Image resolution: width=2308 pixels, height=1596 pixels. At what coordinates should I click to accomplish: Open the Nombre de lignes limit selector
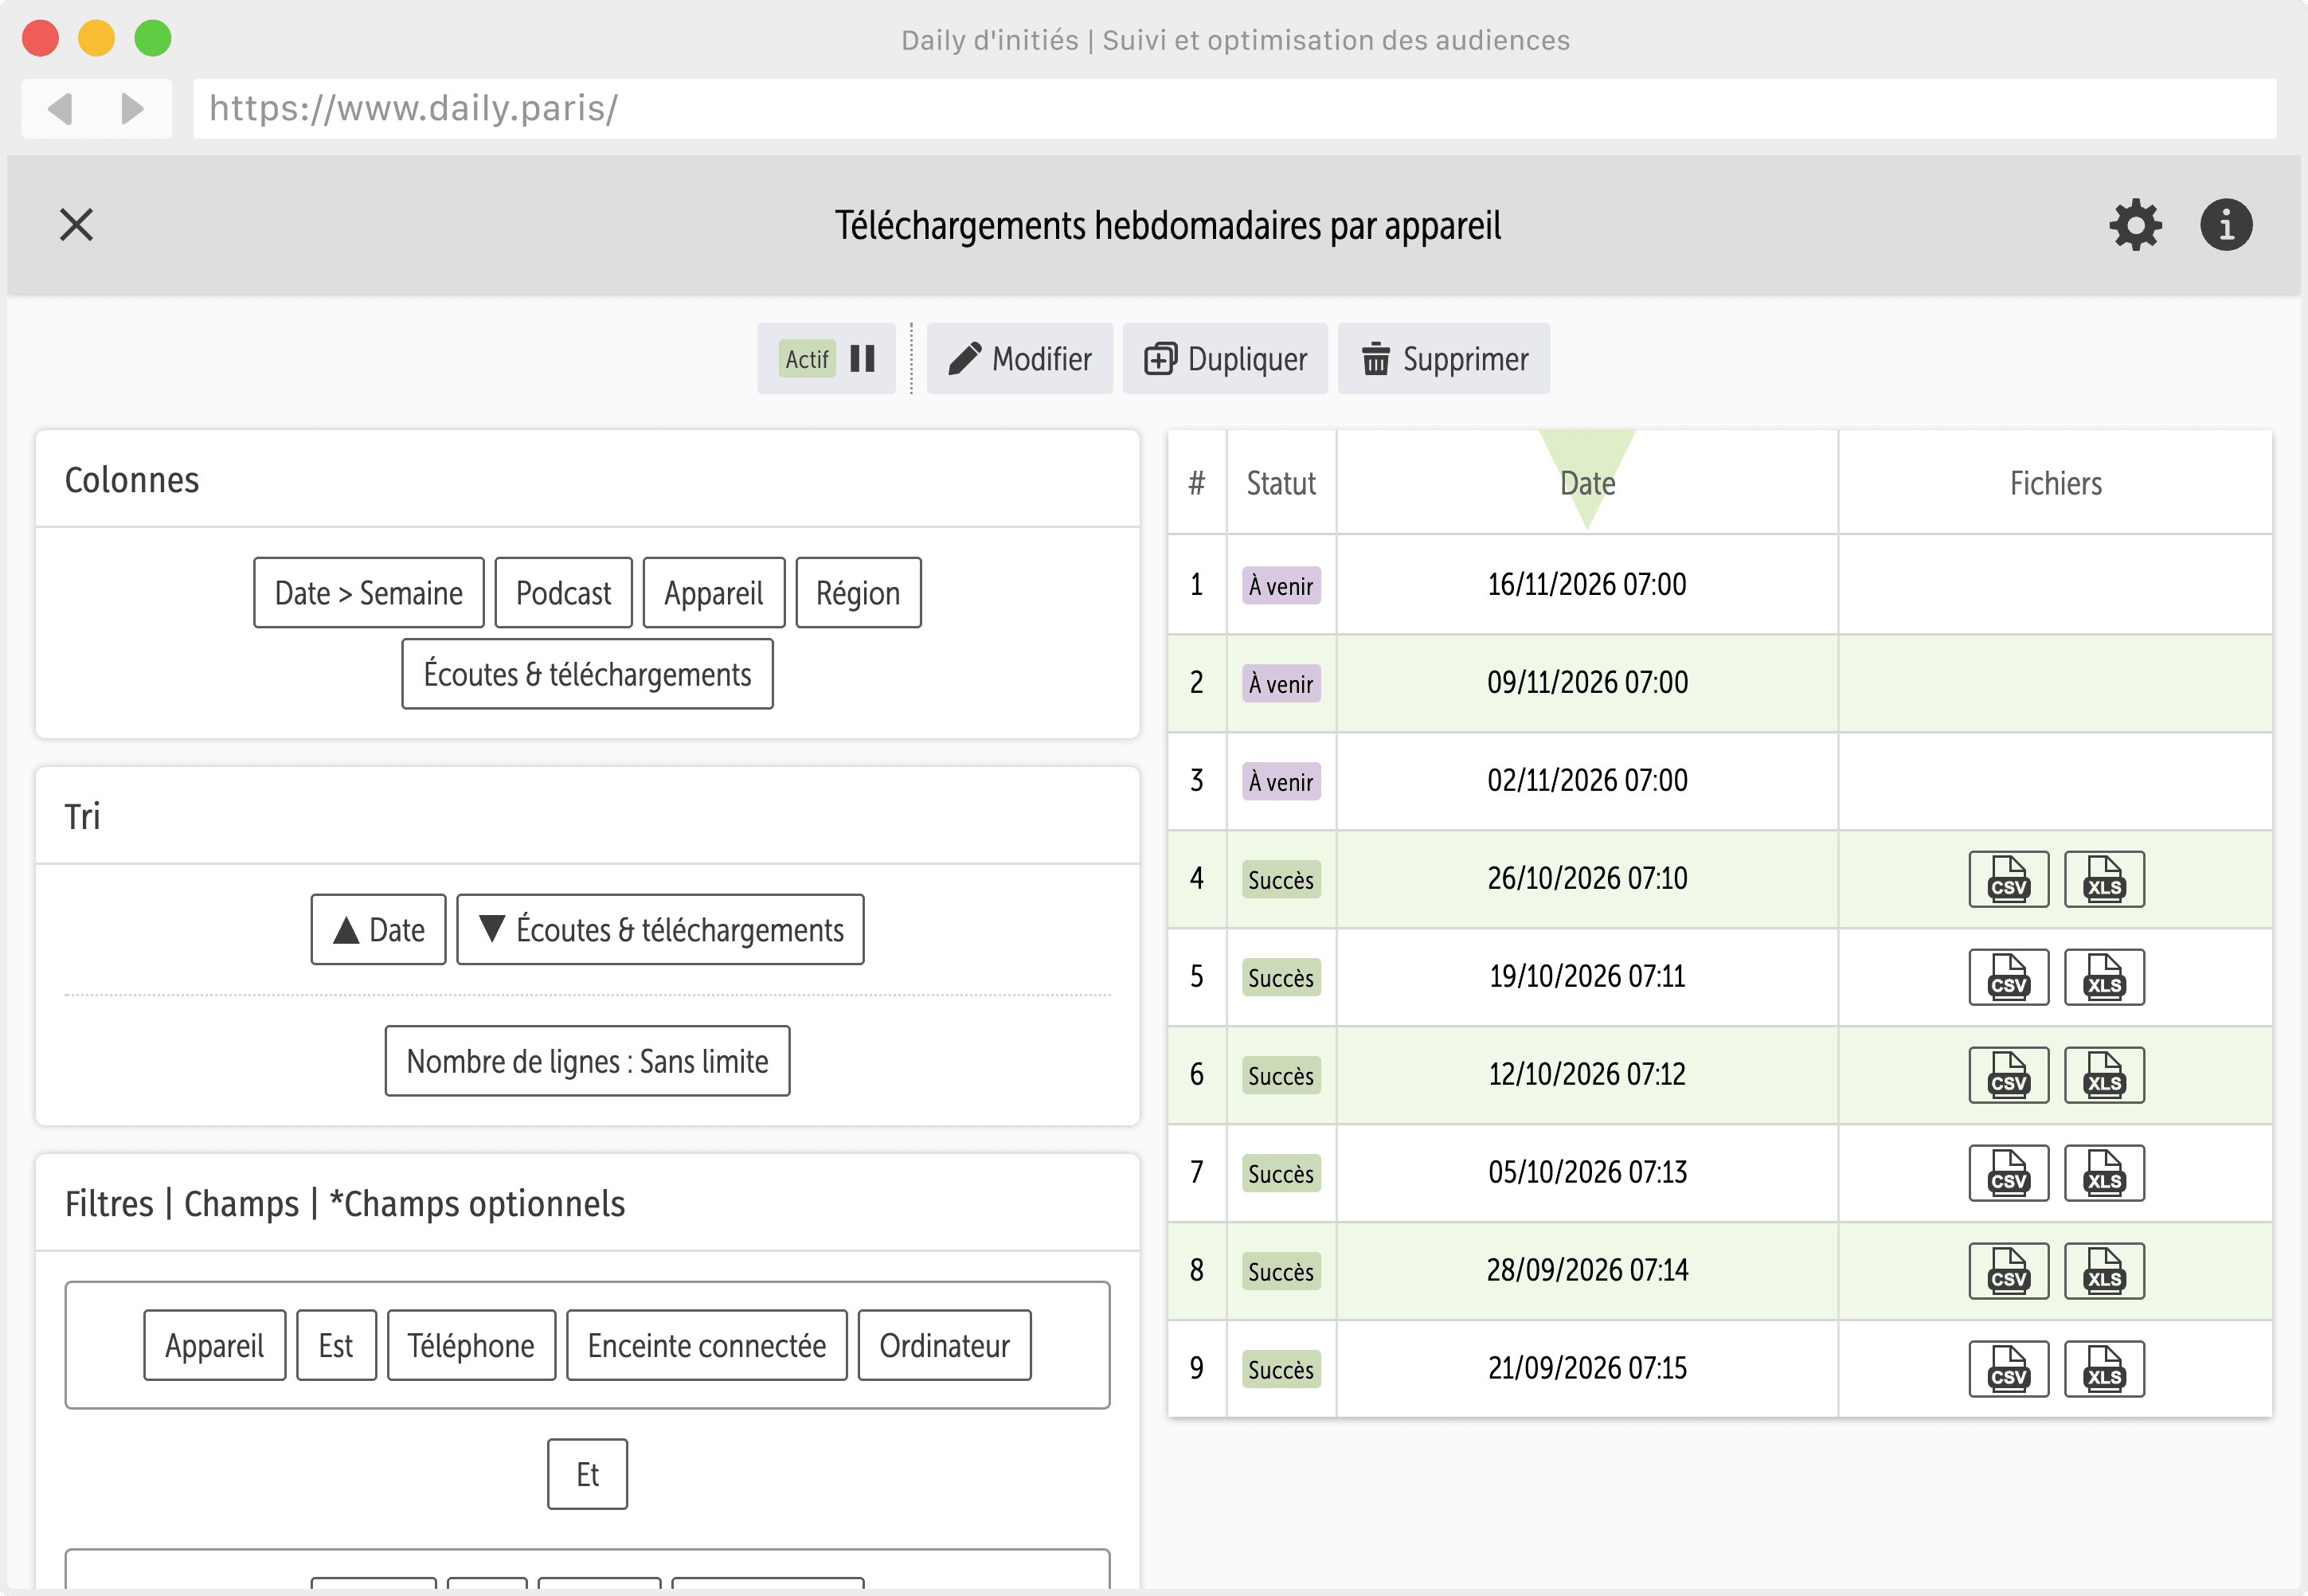[587, 1061]
